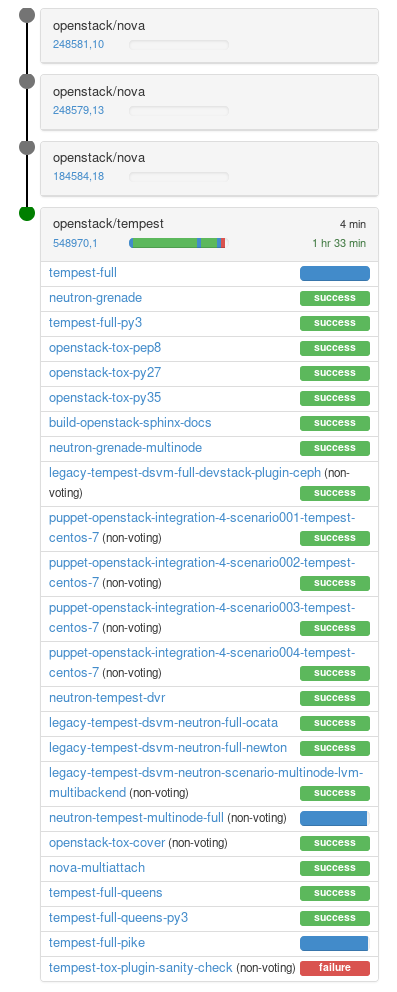Open change link 248579,13
397x992 pixels.
tap(78, 110)
